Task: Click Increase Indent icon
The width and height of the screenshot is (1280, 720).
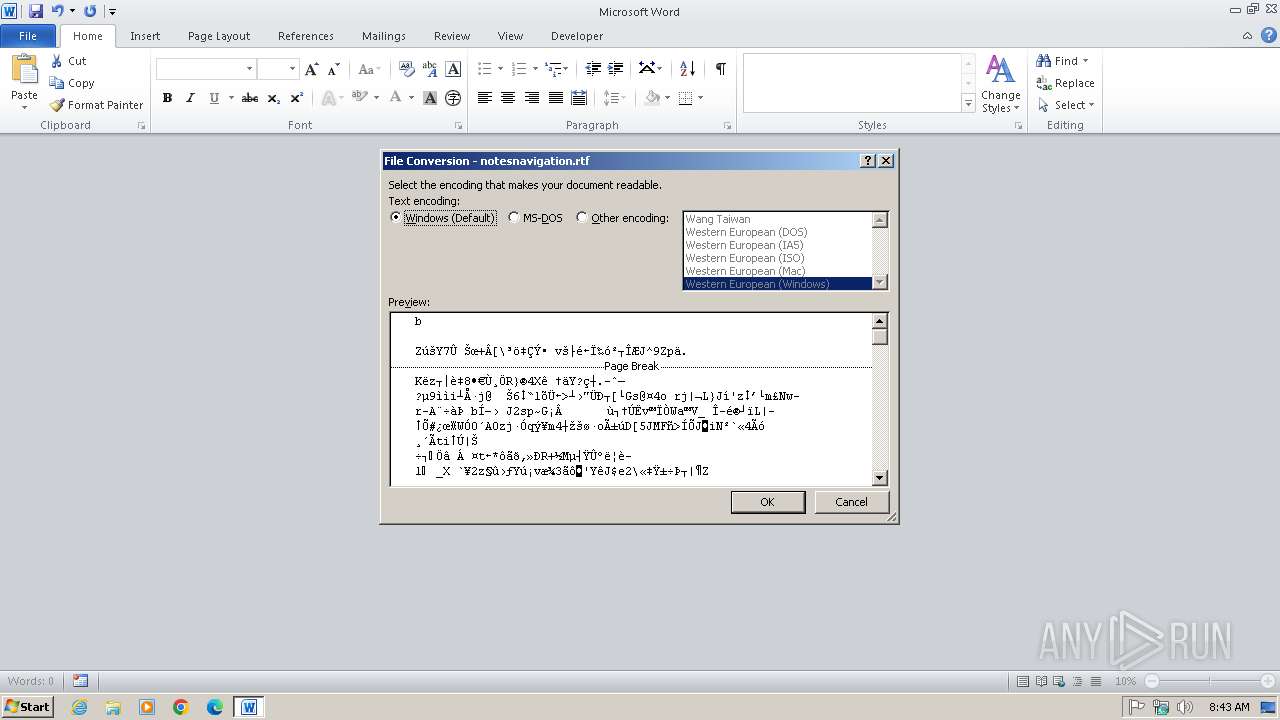Action: pyautogui.click(x=616, y=69)
